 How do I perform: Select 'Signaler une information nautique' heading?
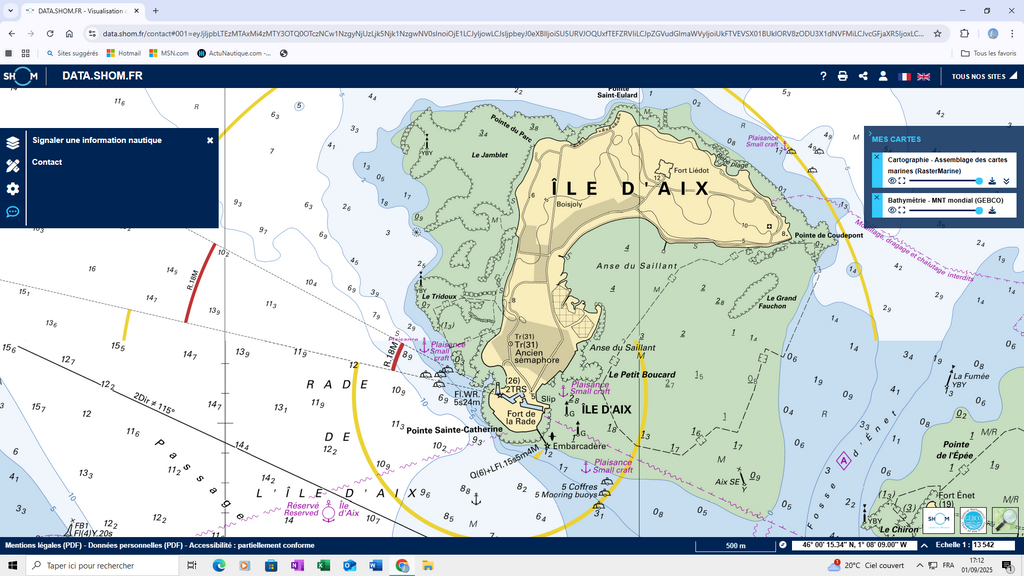97,140
